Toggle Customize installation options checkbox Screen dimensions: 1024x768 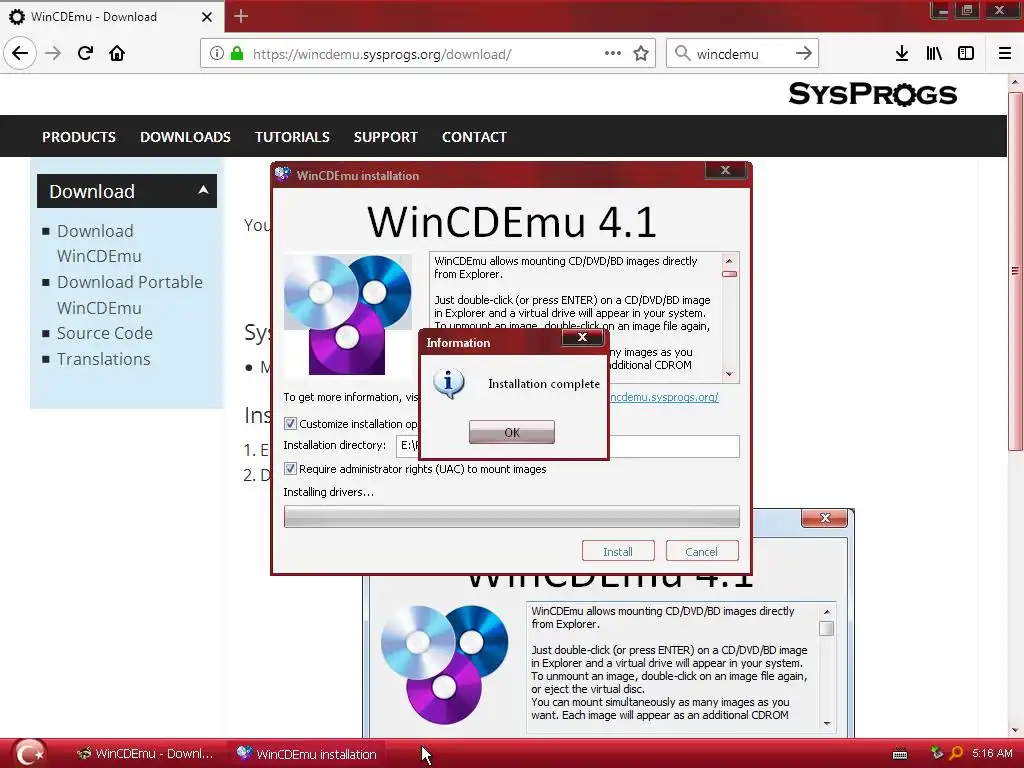(291, 424)
